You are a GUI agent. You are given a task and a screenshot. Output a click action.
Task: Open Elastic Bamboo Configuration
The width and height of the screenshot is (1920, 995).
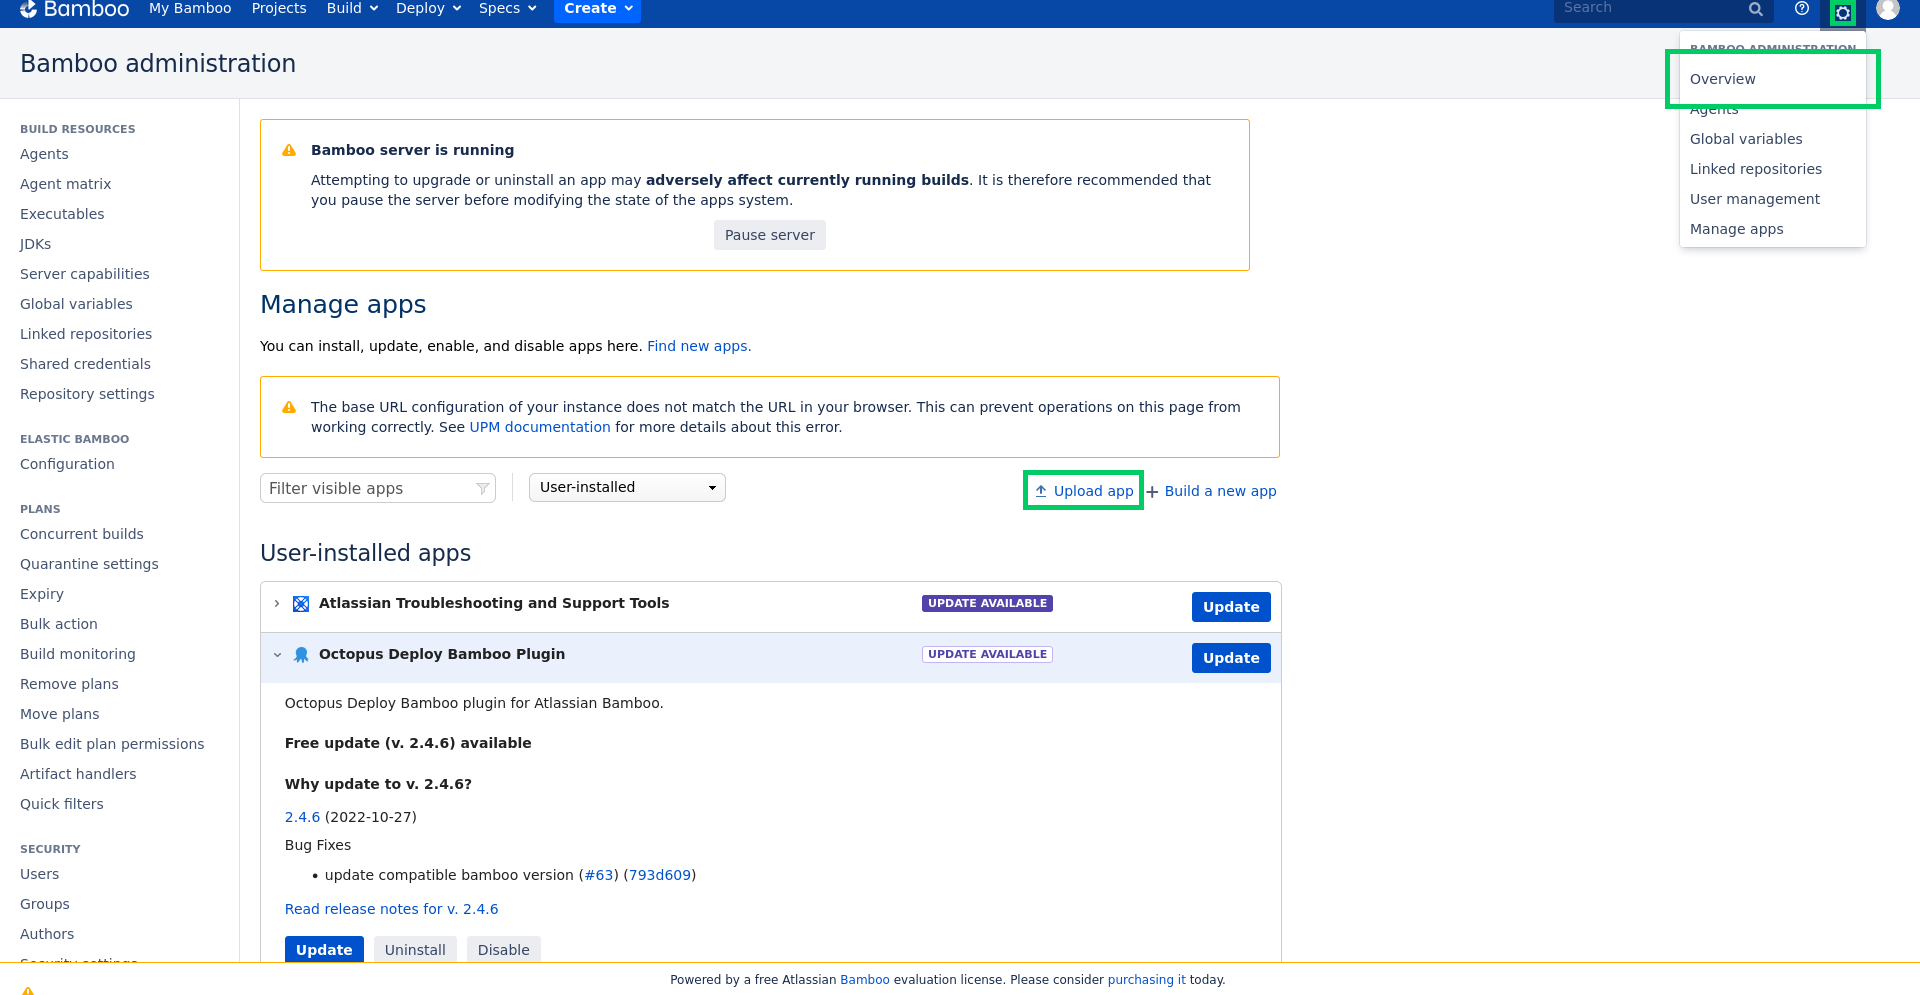point(67,464)
